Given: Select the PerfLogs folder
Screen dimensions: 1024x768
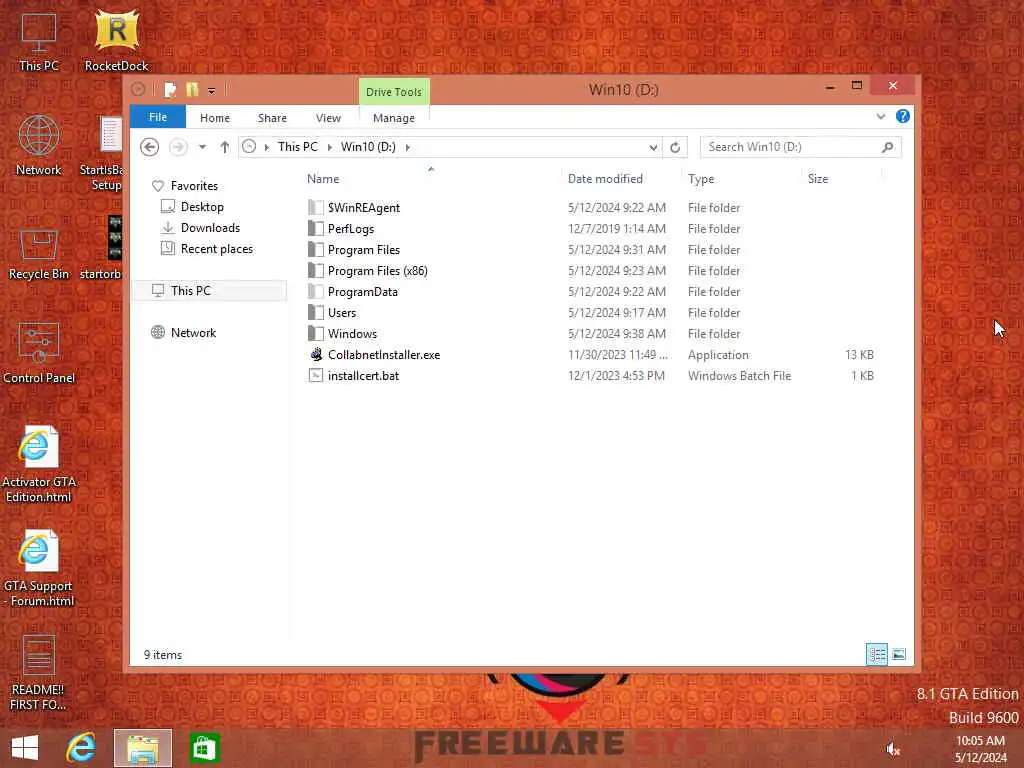Looking at the screenshot, I should (x=350, y=229).
